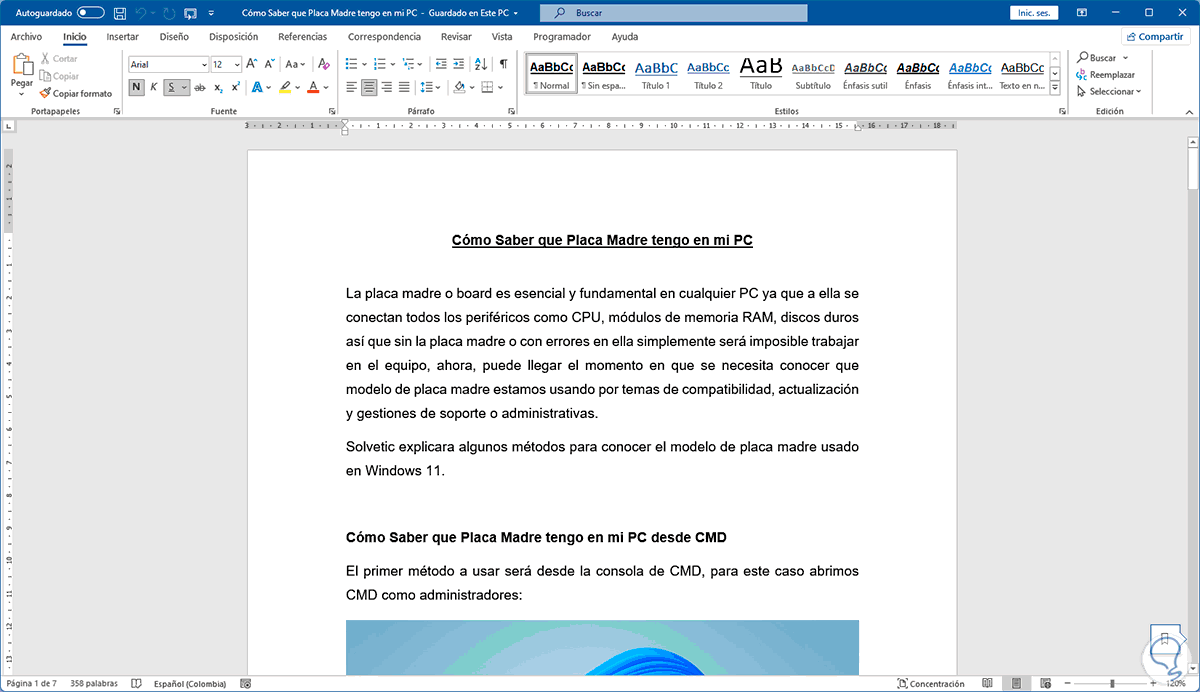The height and width of the screenshot is (692, 1200).
Task: Toggle strikethrough (ab) formatting
Action: click(x=200, y=88)
